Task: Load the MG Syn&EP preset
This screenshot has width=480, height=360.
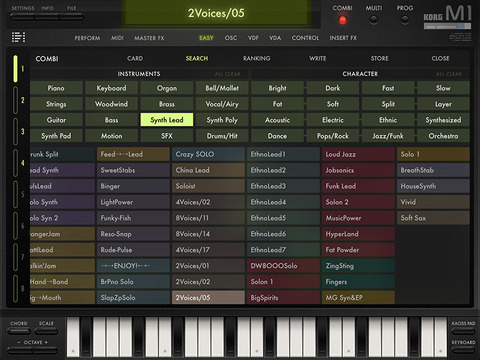Action: click(358, 298)
